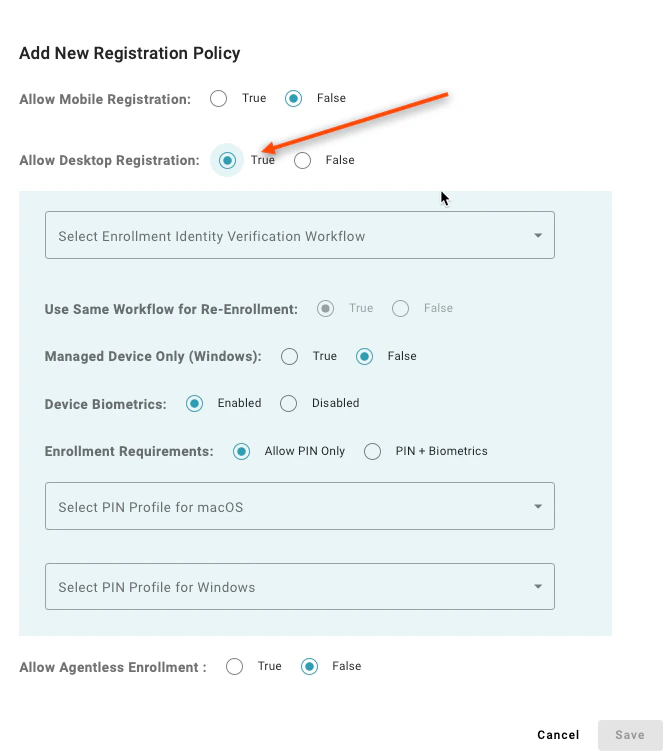Set Managed Device Only (Windows) to True
Image resolution: width=665 pixels, height=755 pixels.
(289, 356)
